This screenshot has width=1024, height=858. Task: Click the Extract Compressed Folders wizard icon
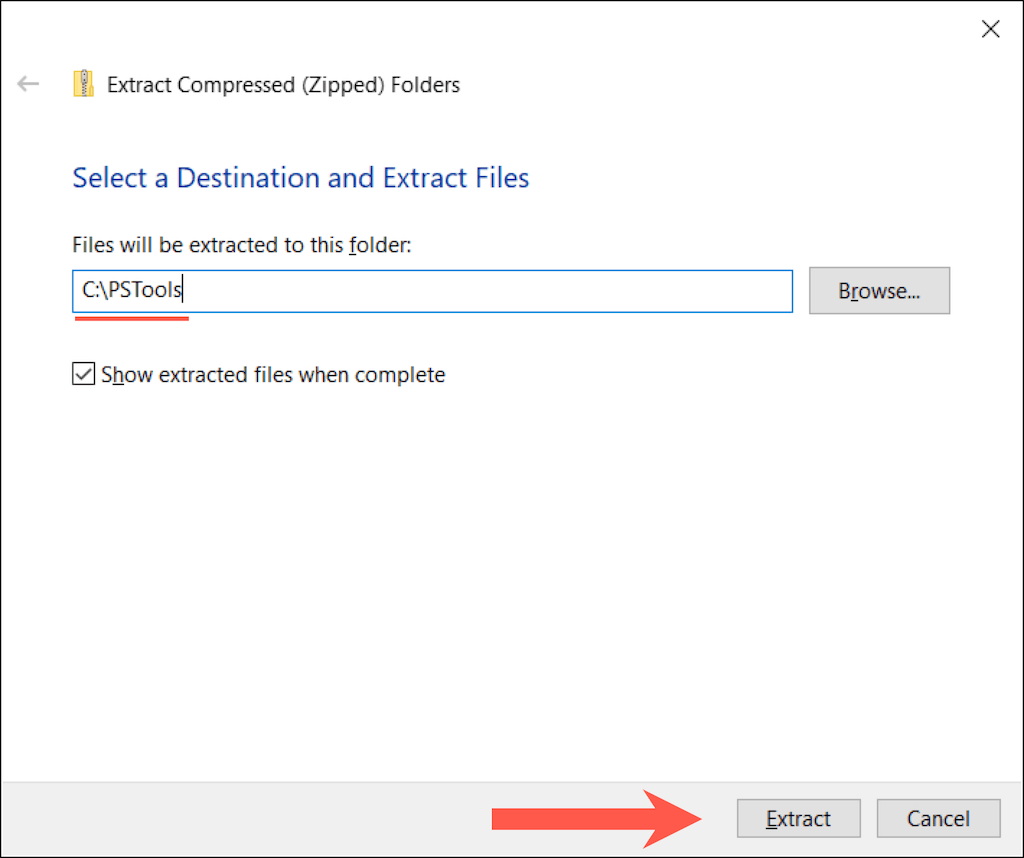(85, 84)
